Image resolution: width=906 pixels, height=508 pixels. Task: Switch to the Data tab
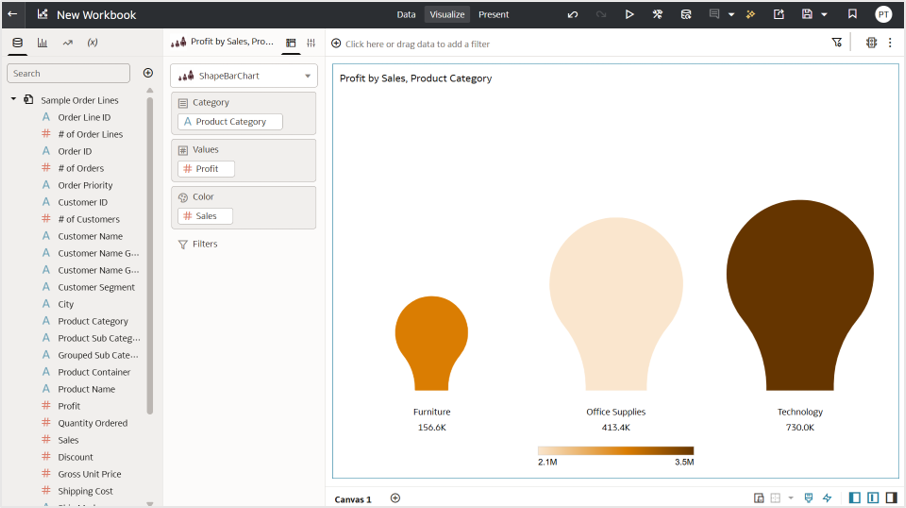(x=406, y=15)
